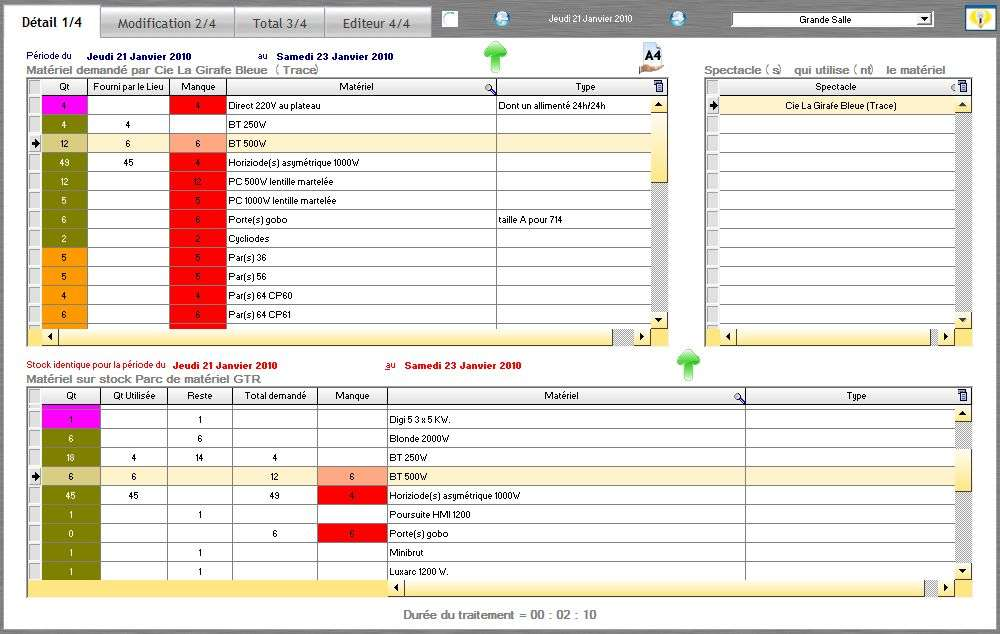Toggle row selector for Blonde 2000W in stock table

tap(35, 438)
